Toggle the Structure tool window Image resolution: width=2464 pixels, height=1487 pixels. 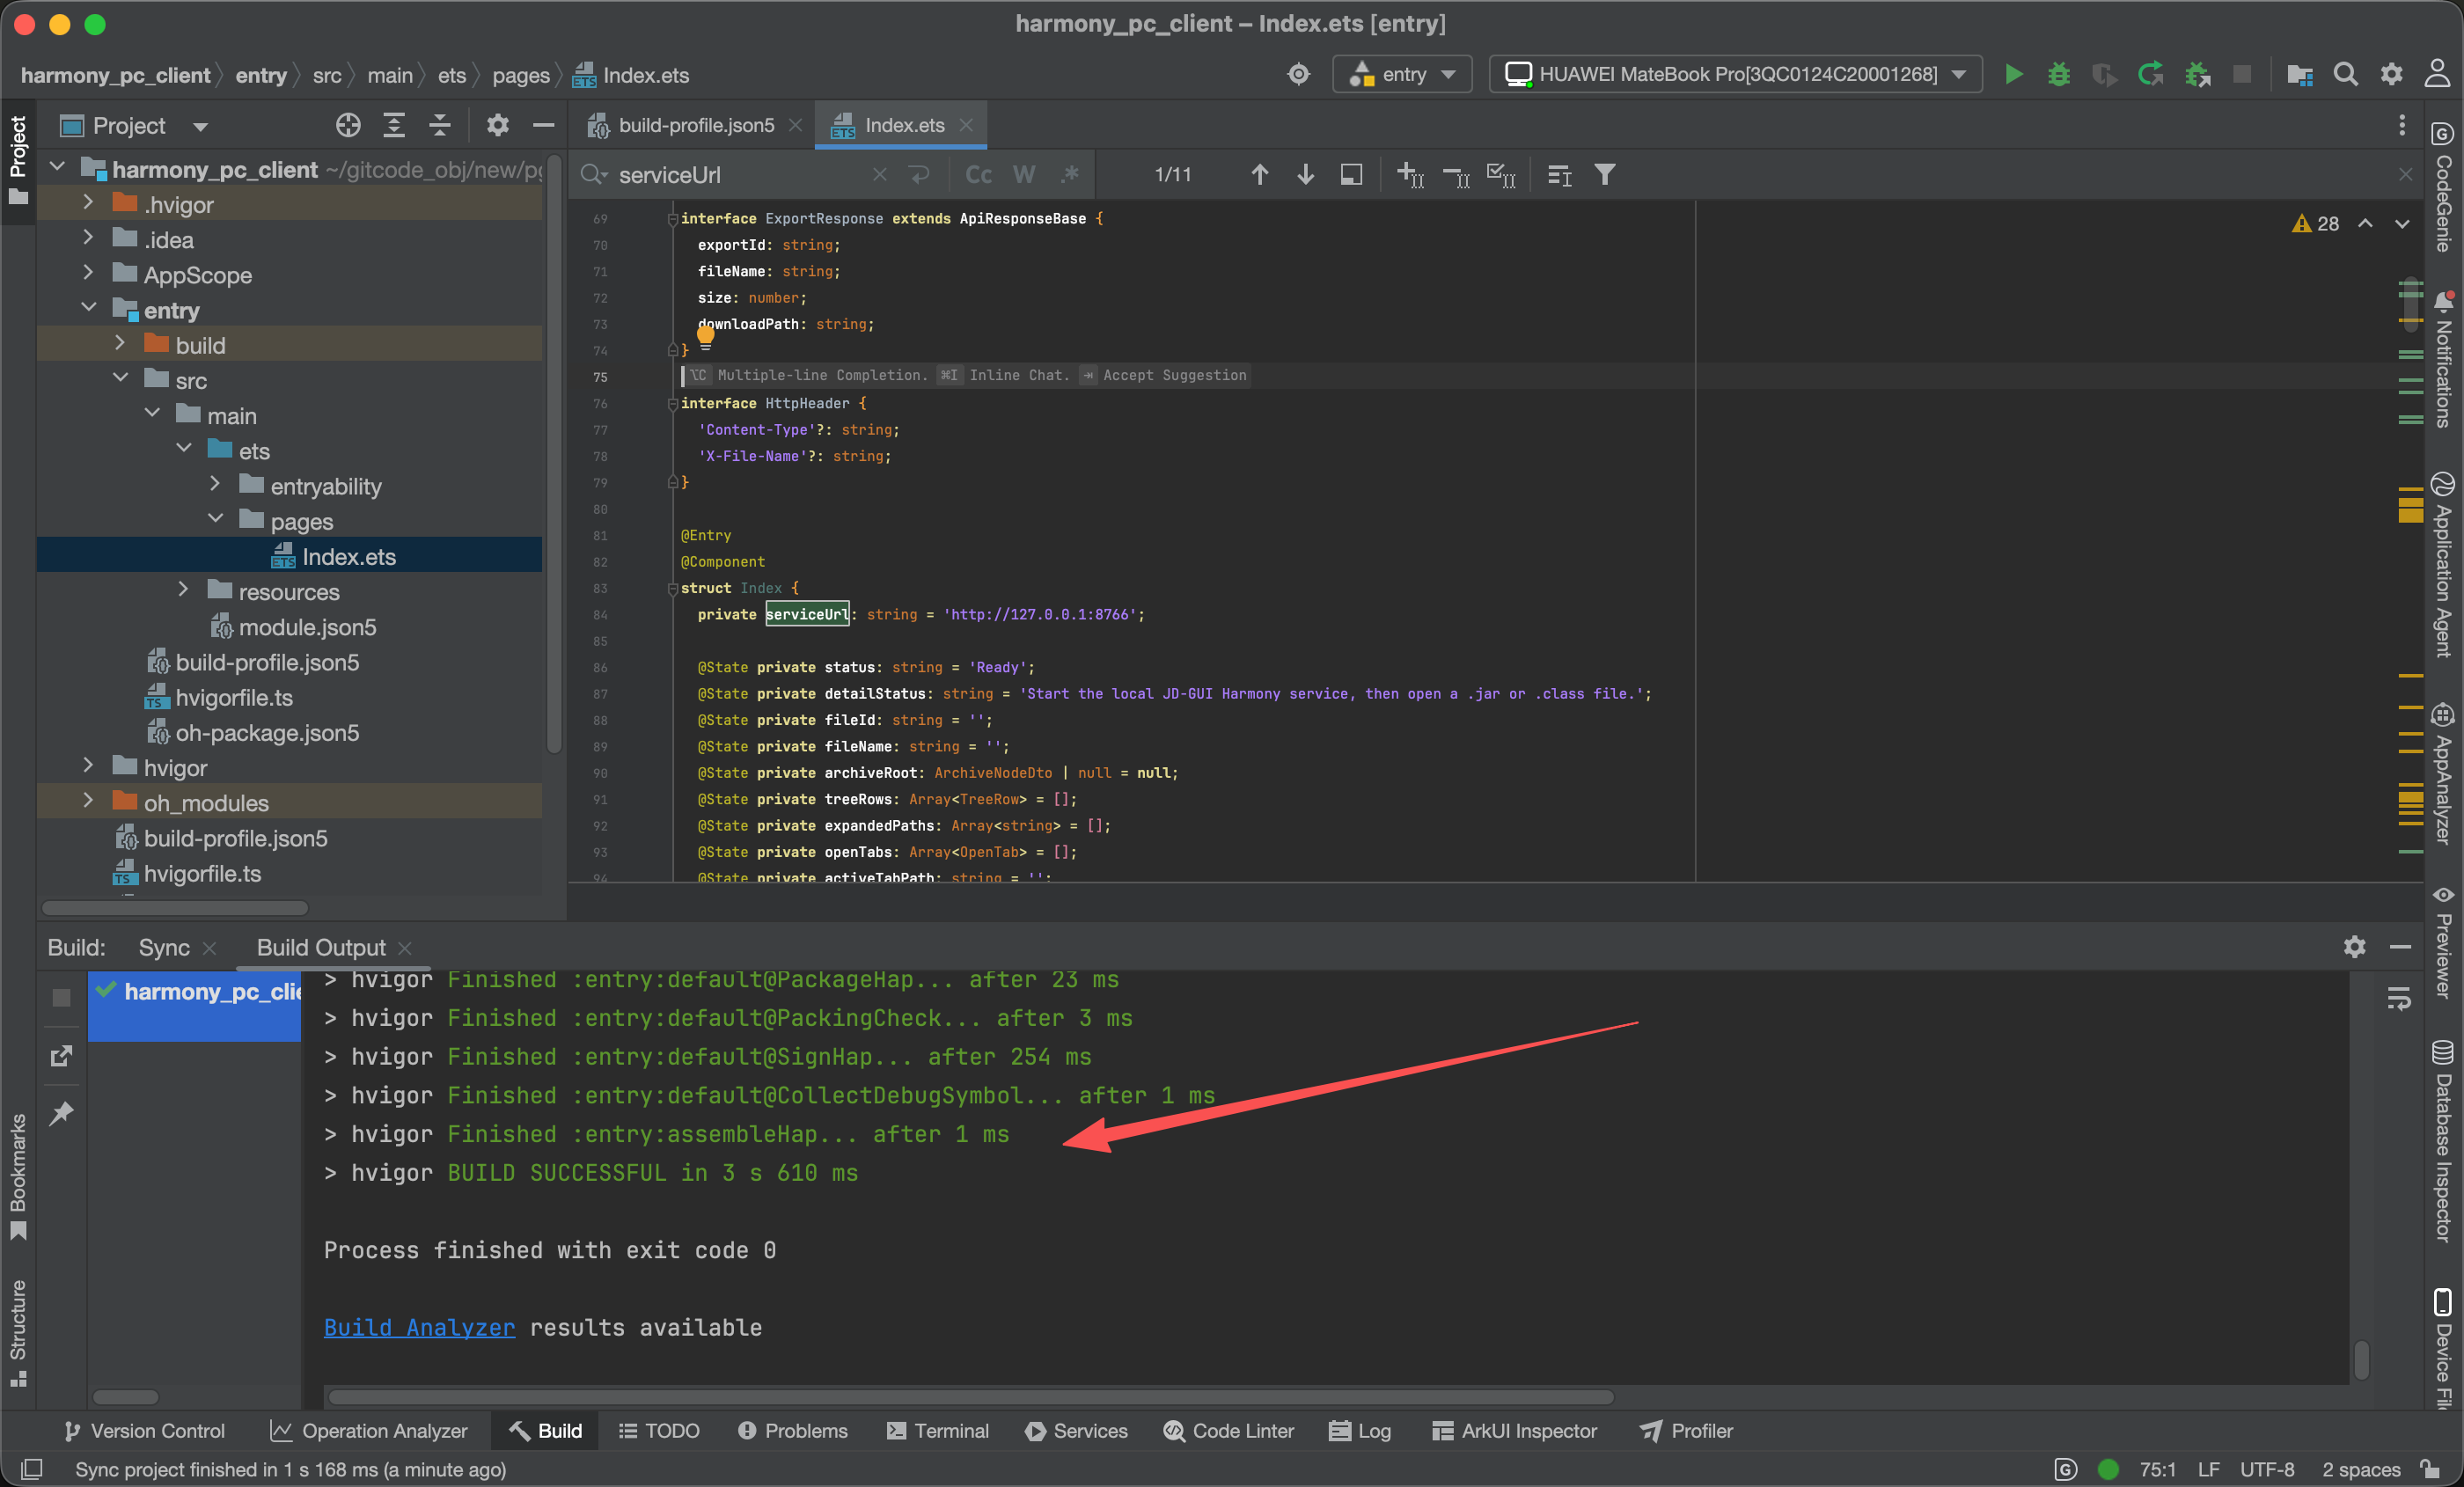(18, 1332)
